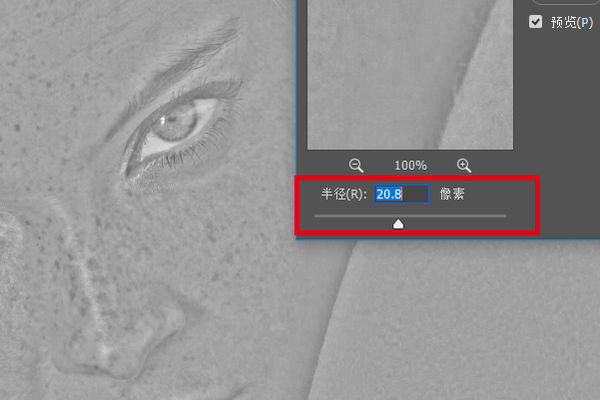This screenshot has width=600, height=400.
Task: Click the 预览(P) checkbox label text
Action: [x=572, y=23]
